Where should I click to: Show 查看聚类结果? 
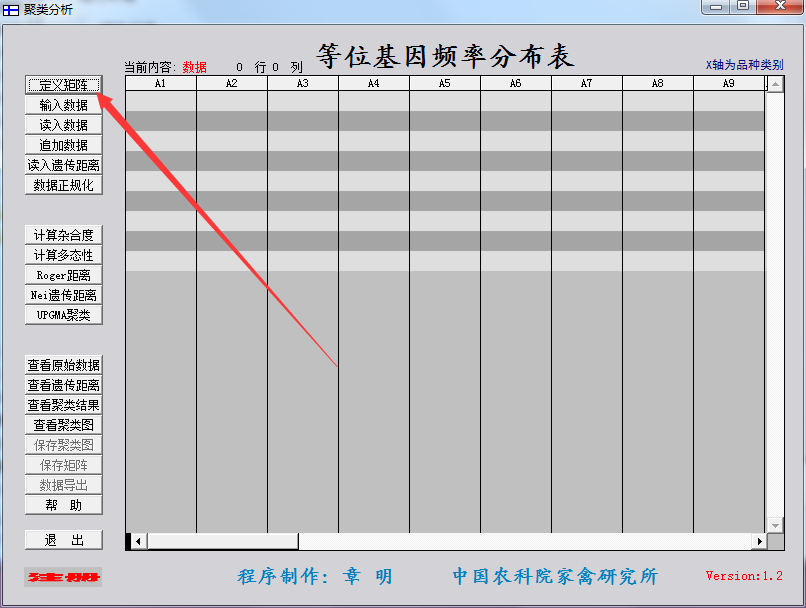pyautogui.click(x=64, y=405)
